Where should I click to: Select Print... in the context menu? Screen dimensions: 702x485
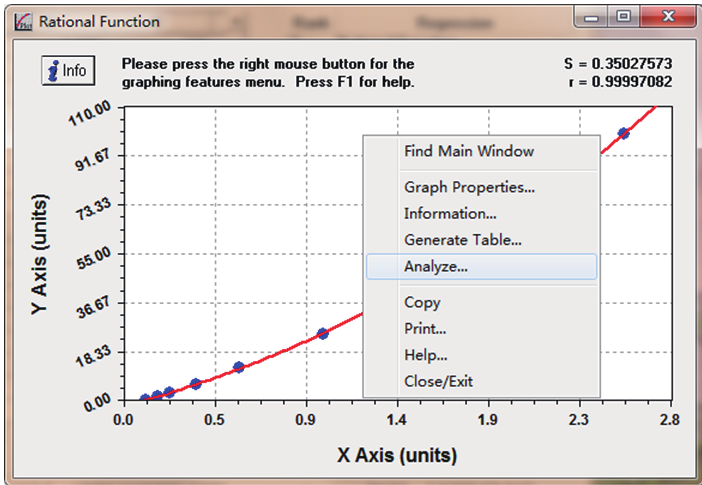[x=425, y=328]
